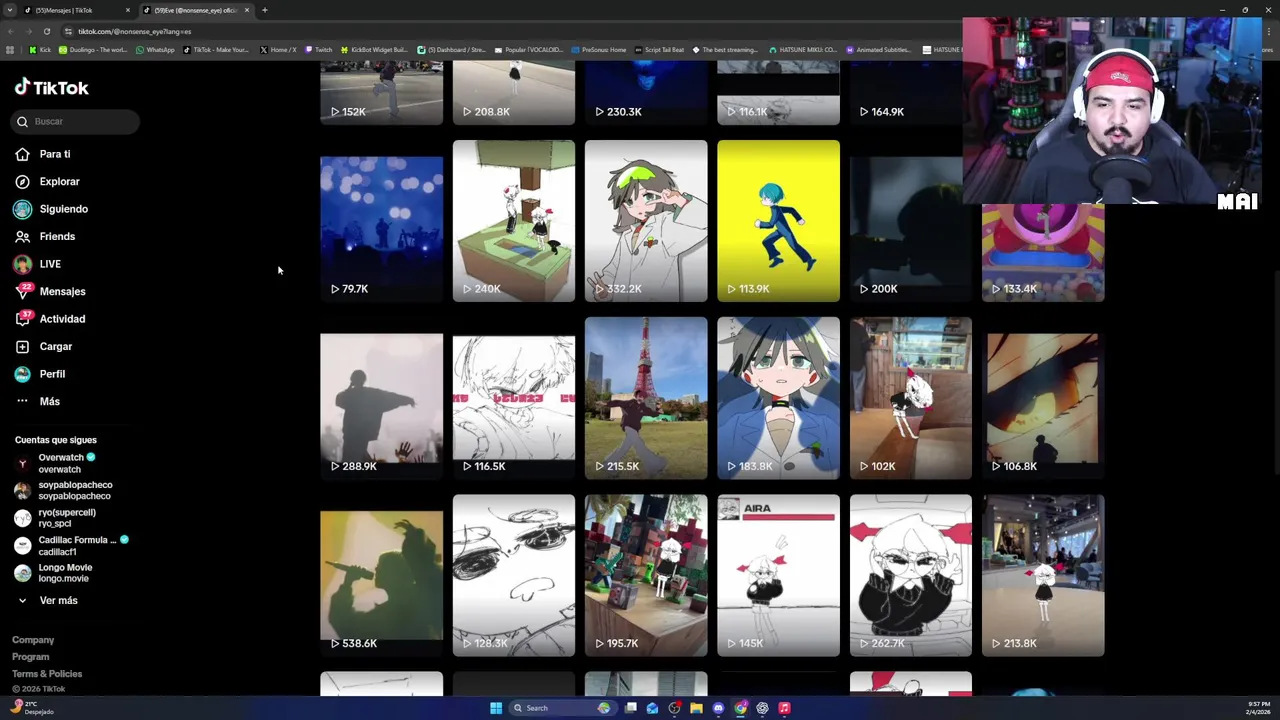
Task: Open the video with 133.4K views
Action: 1043,252
